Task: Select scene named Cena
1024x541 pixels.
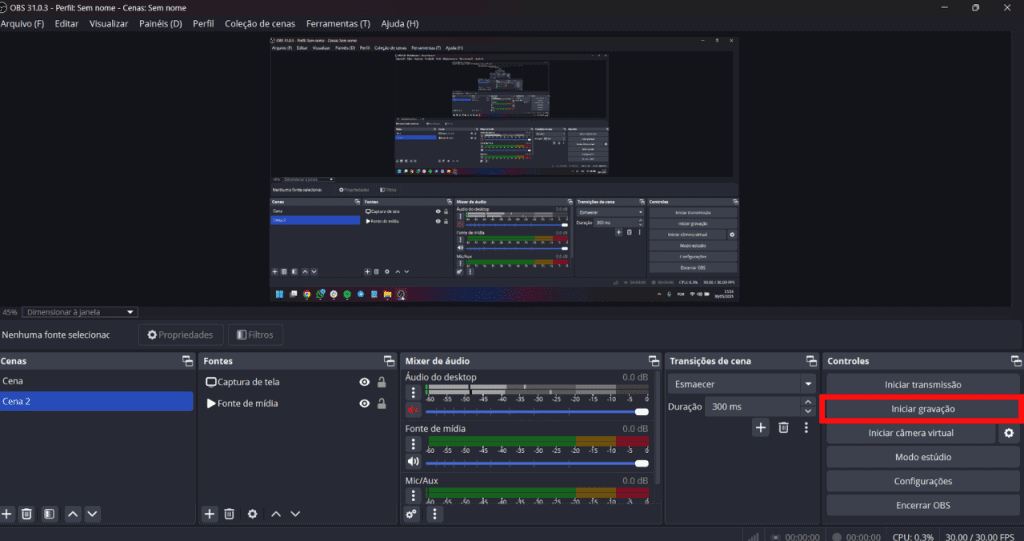Action: 97,381
